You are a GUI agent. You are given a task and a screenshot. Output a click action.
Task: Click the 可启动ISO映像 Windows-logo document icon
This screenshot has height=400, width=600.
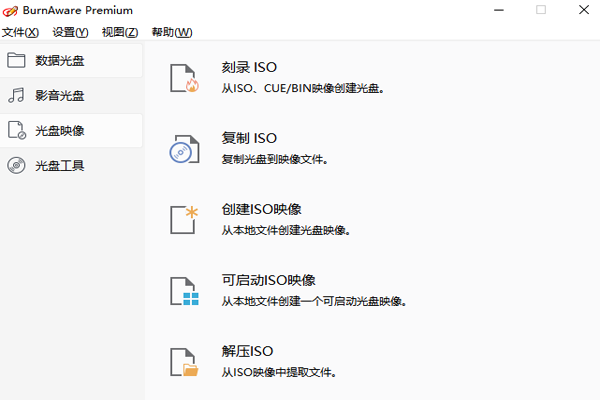184,291
